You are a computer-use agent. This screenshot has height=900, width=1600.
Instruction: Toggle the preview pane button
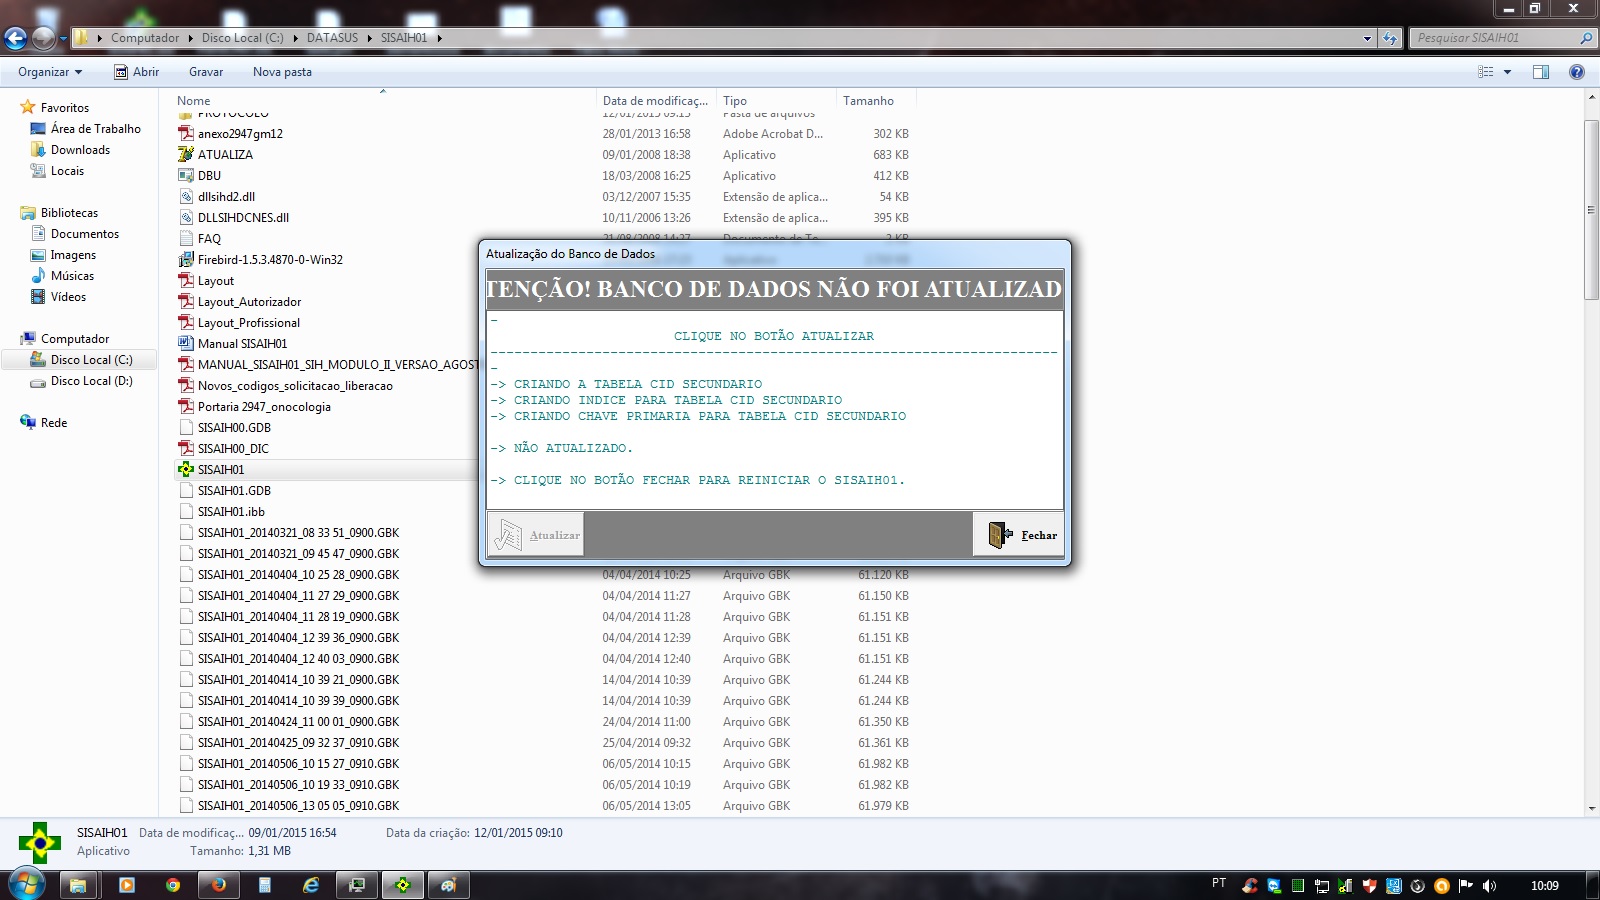coord(1541,72)
